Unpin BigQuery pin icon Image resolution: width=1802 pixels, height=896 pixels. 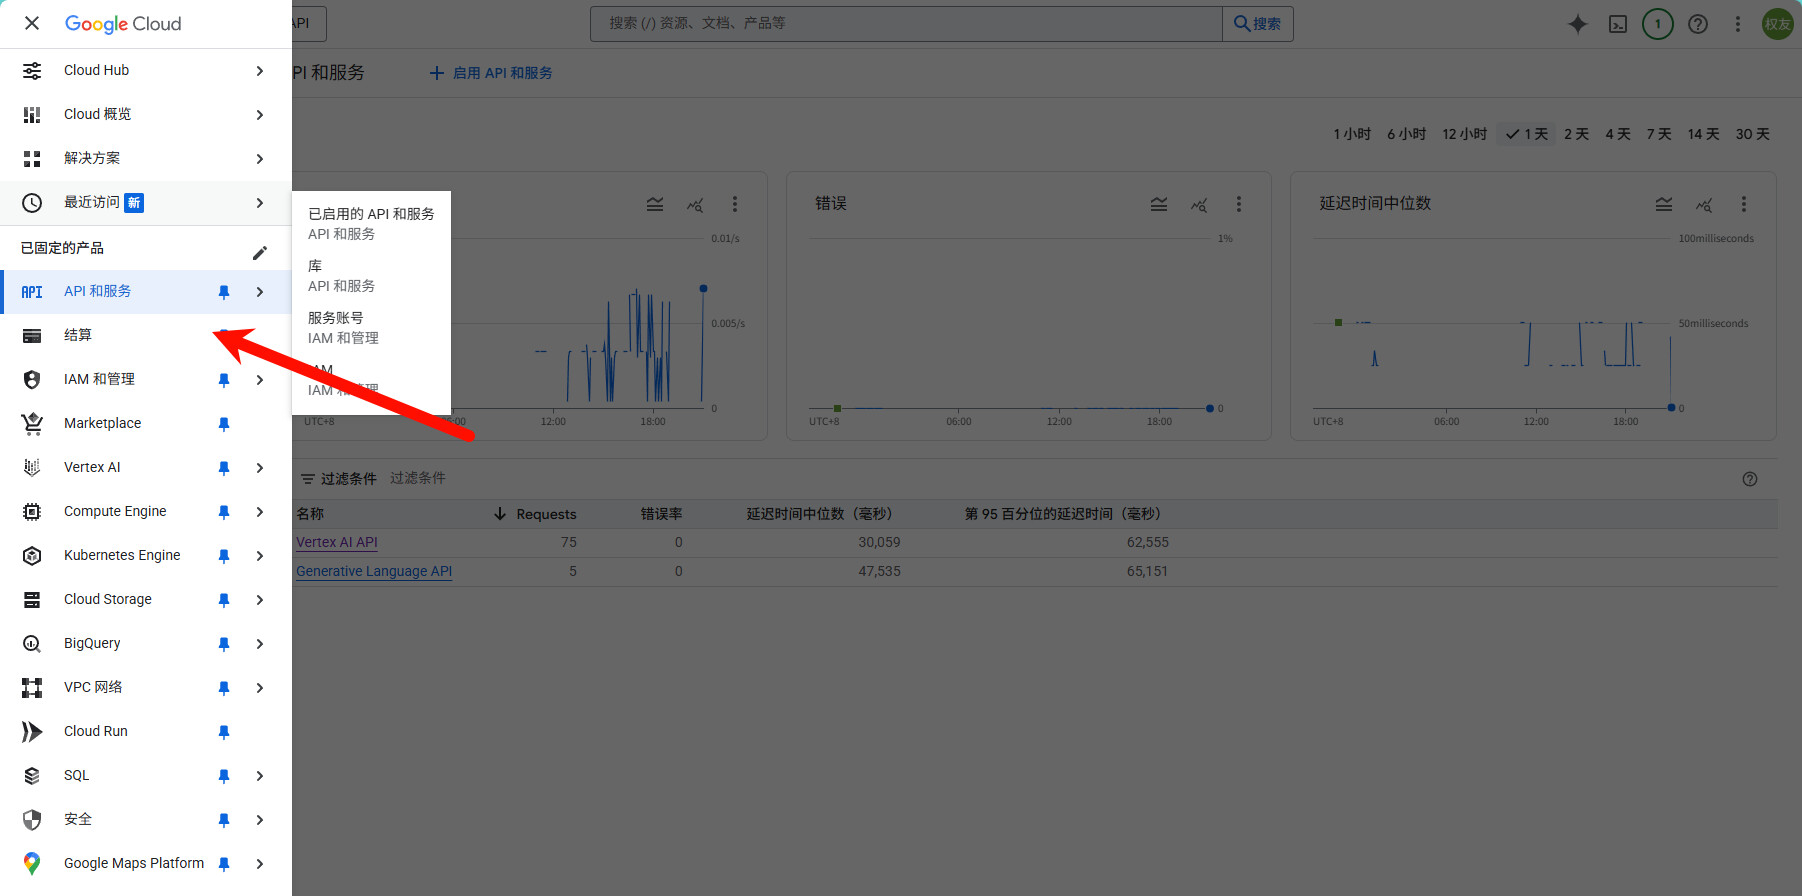(224, 644)
